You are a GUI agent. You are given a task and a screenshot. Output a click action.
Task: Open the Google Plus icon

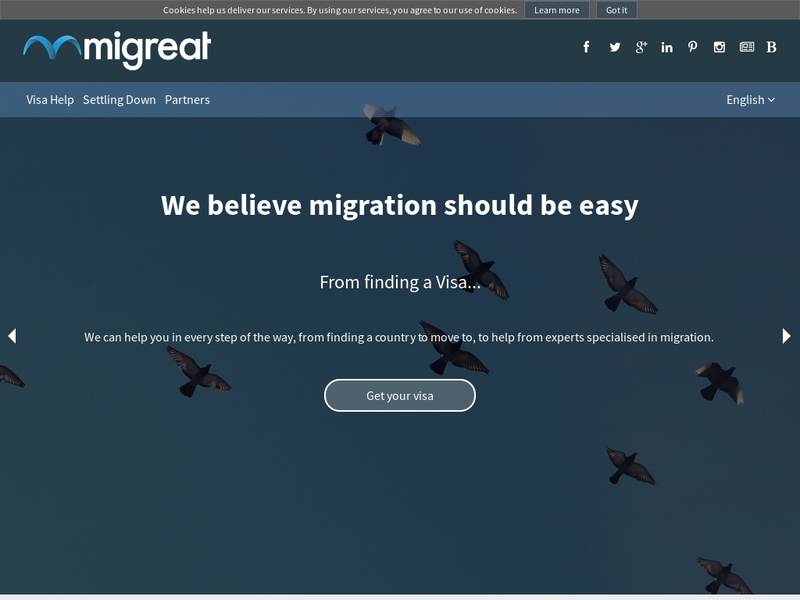coord(641,47)
